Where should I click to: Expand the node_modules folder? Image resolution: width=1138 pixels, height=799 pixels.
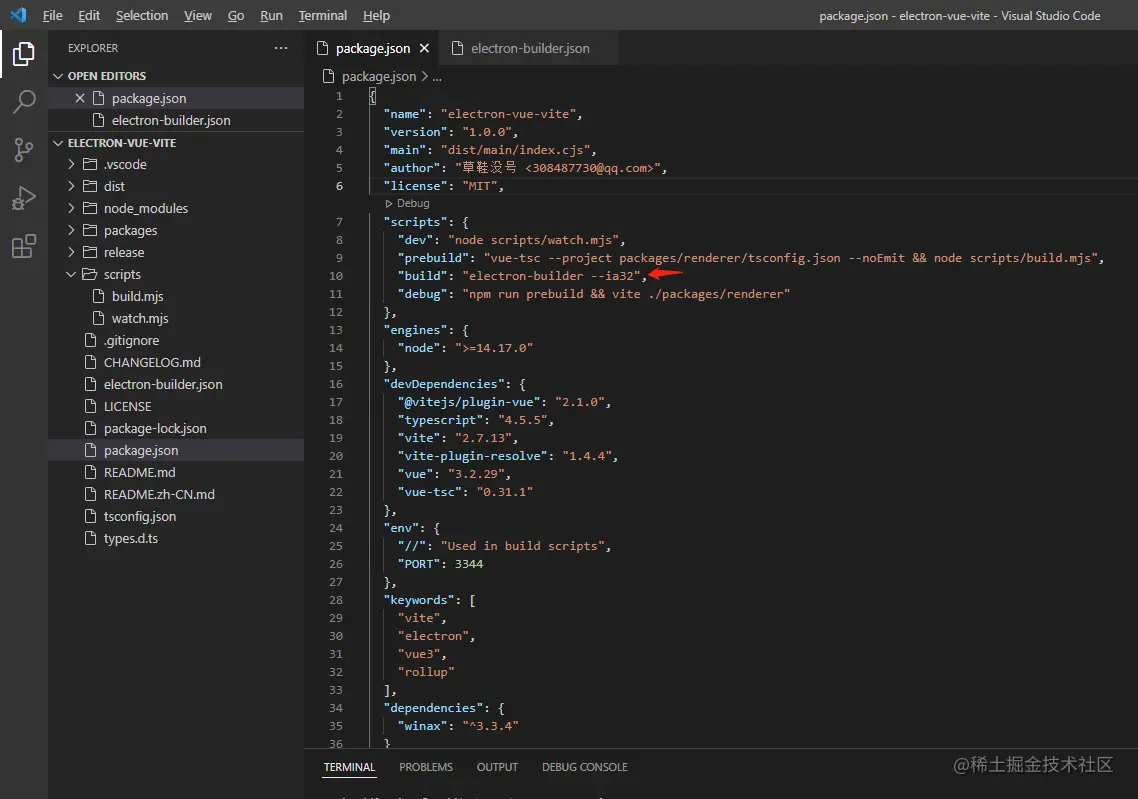pos(176,208)
